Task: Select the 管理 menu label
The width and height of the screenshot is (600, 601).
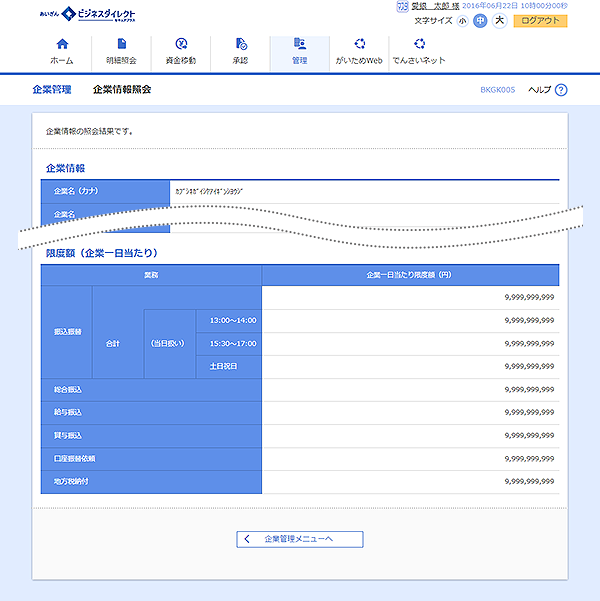Action: pyautogui.click(x=299, y=61)
